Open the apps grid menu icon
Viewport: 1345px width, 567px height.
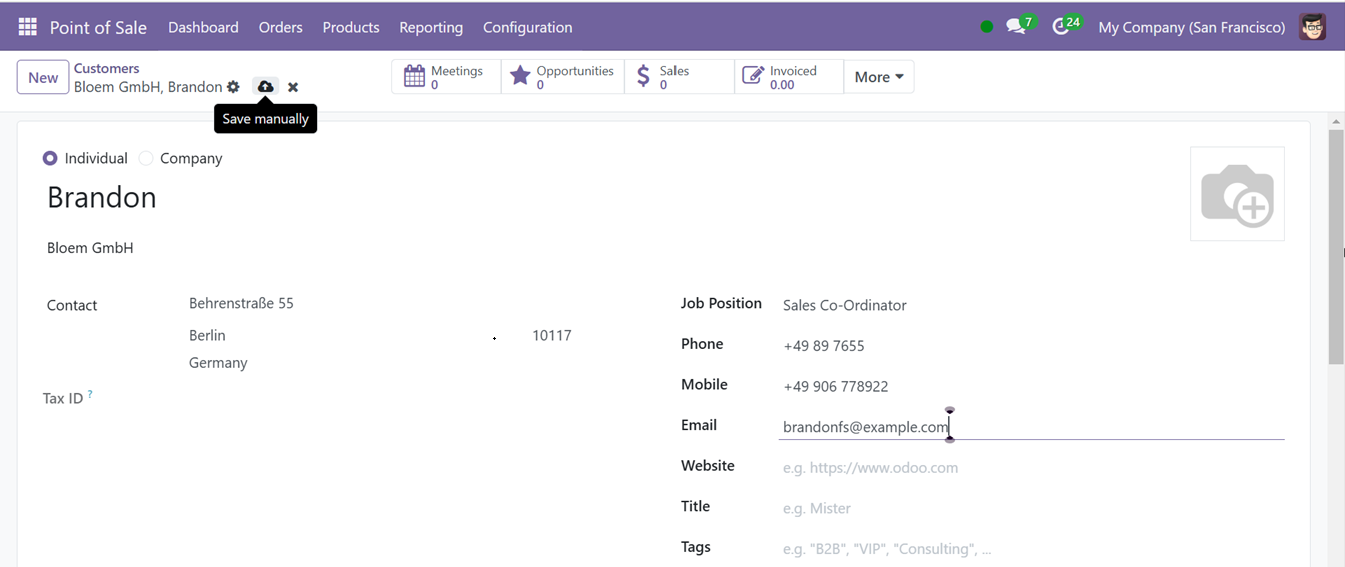click(x=27, y=27)
